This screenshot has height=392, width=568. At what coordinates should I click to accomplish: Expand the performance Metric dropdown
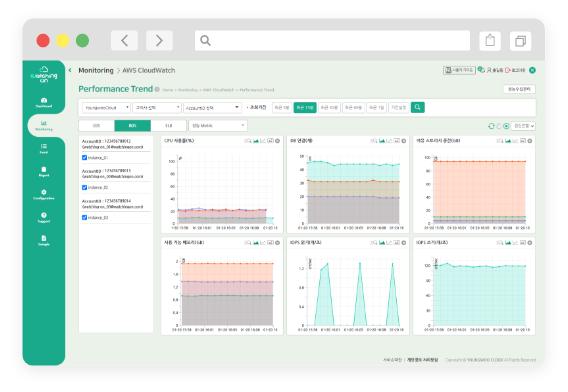(218, 126)
